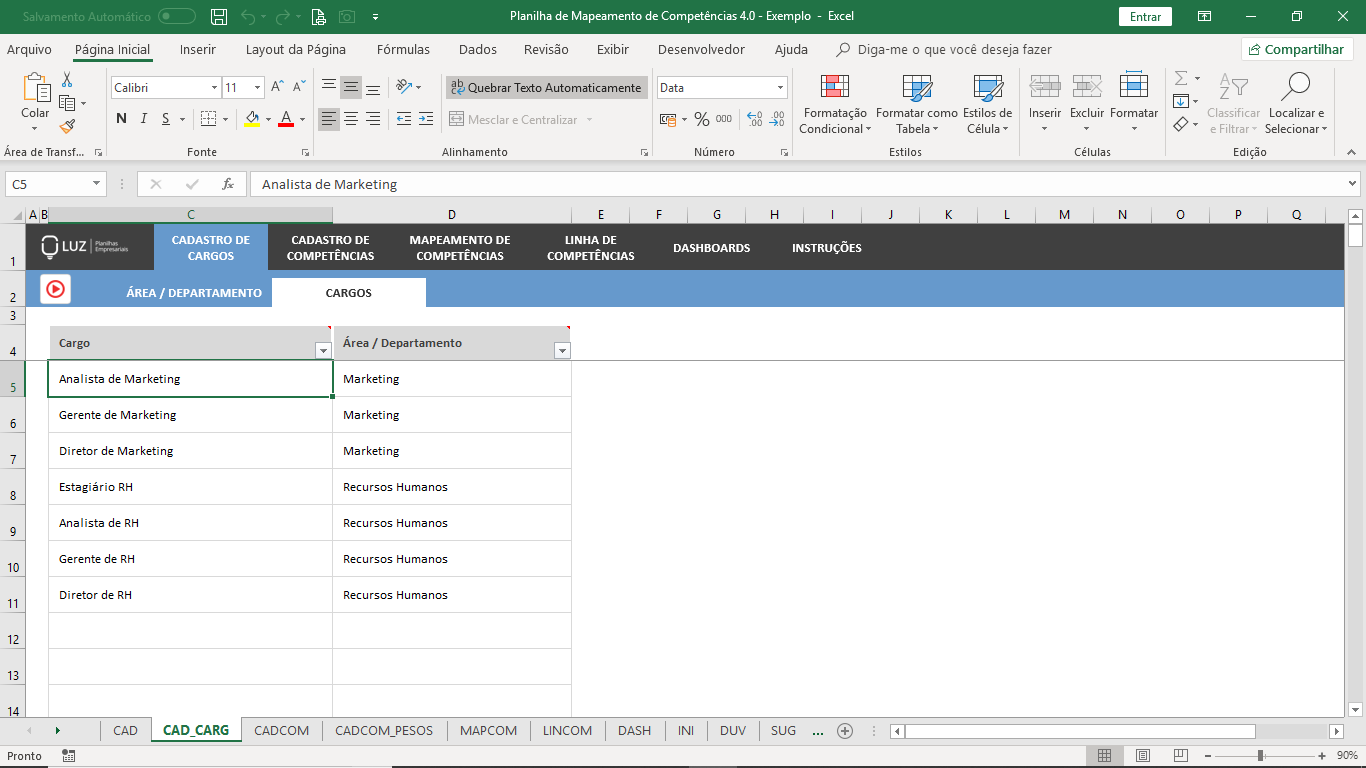Expand the Calibri font name dropdown
Image resolution: width=1366 pixels, height=768 pixels.
(x=214, y=88)
